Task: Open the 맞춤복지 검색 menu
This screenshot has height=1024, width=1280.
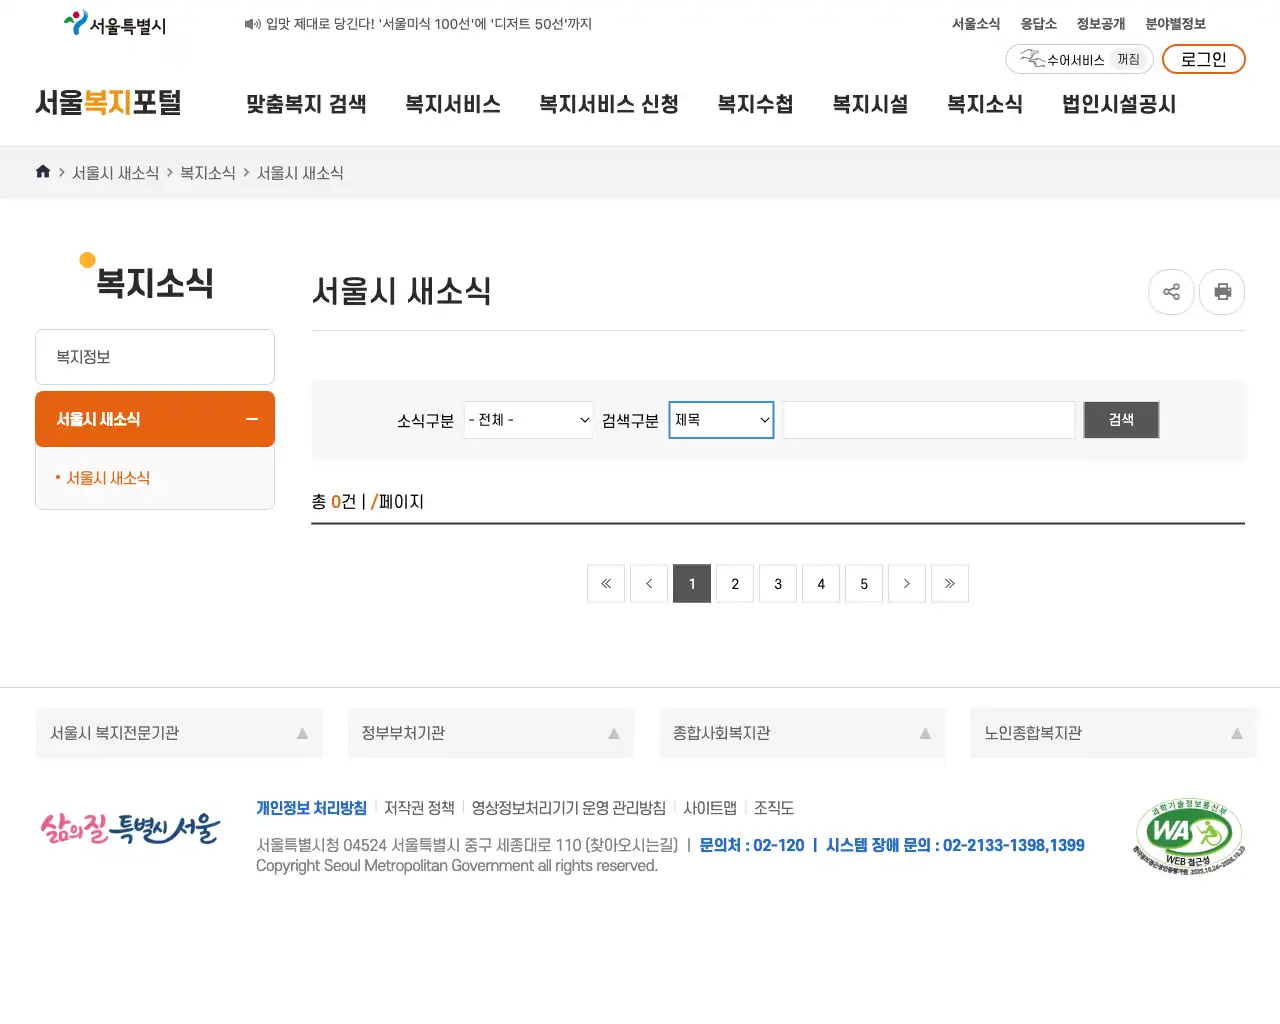Action: [x=306, y=104]
